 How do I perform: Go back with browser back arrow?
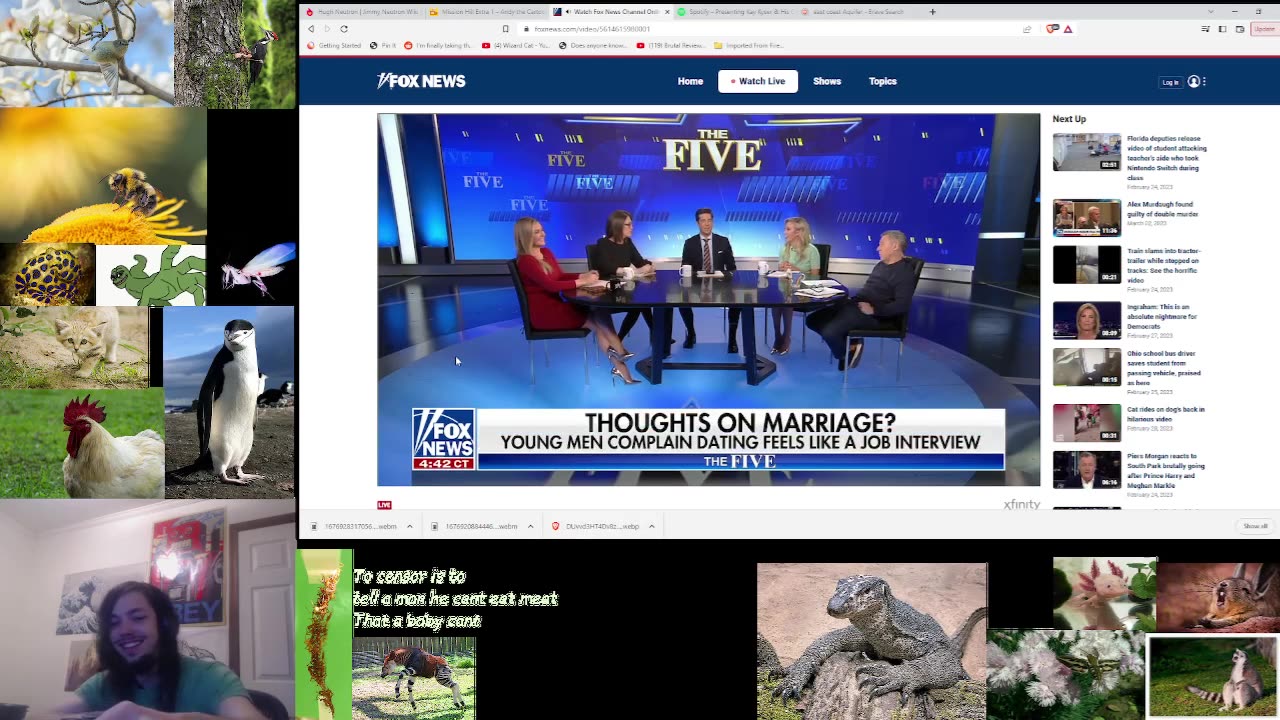tap(311, 29)
